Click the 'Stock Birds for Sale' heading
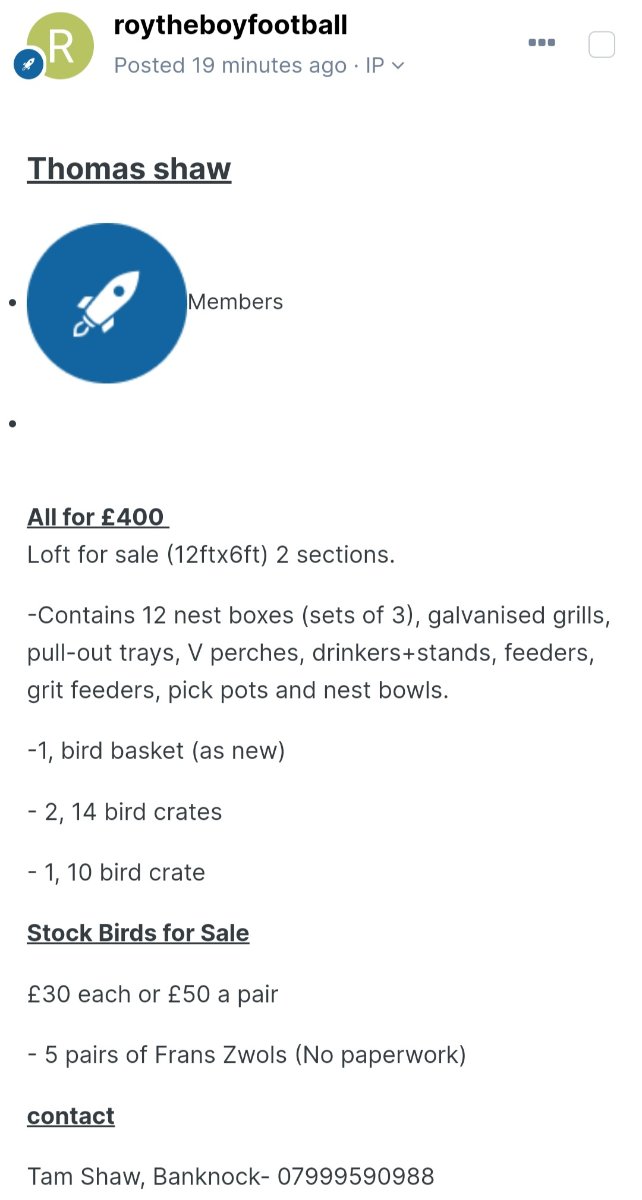This screenshot has height=1200, width=642. (x=138, y=933)
